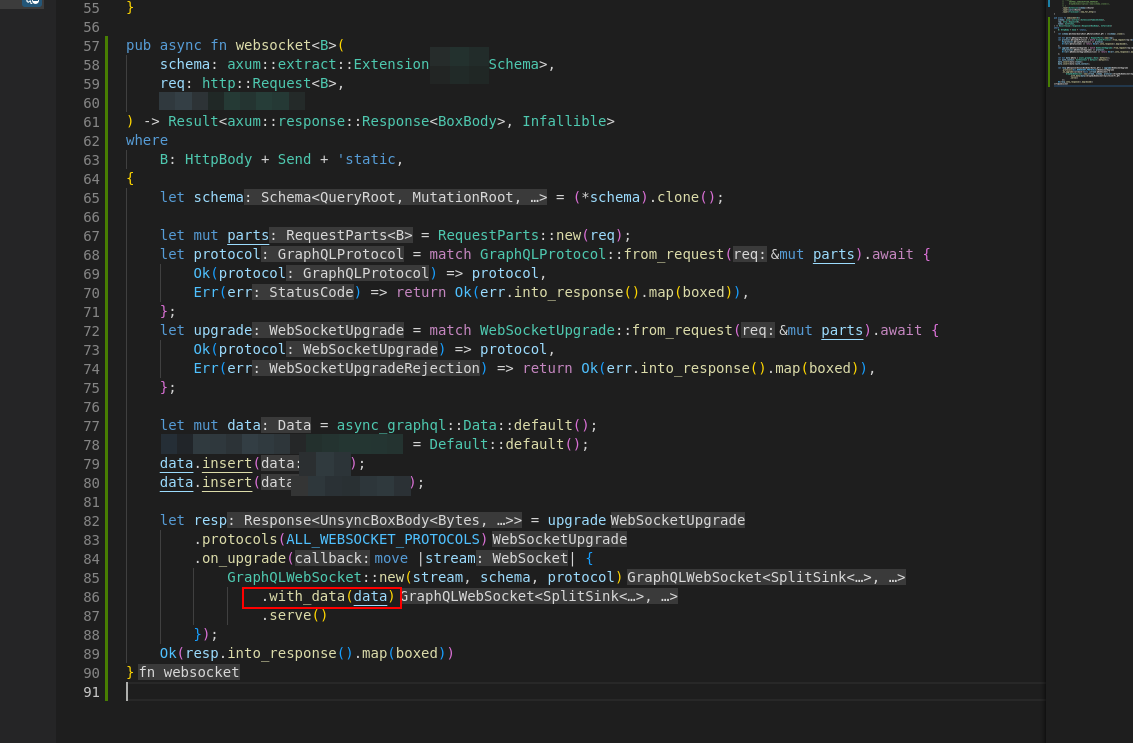Click data.insert on line 79

(206, 464)
